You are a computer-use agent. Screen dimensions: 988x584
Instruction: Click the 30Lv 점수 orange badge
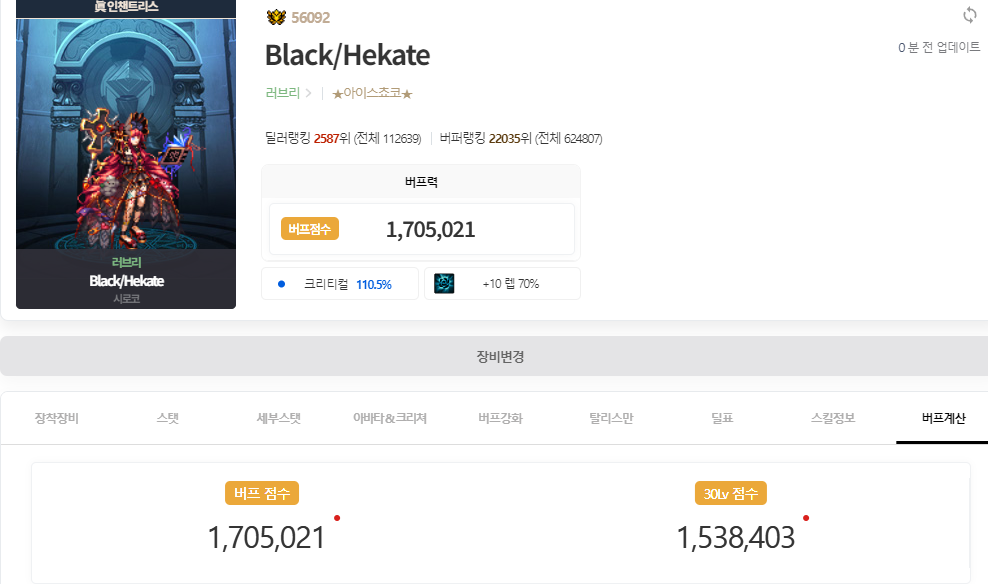[x=730, y=493]
